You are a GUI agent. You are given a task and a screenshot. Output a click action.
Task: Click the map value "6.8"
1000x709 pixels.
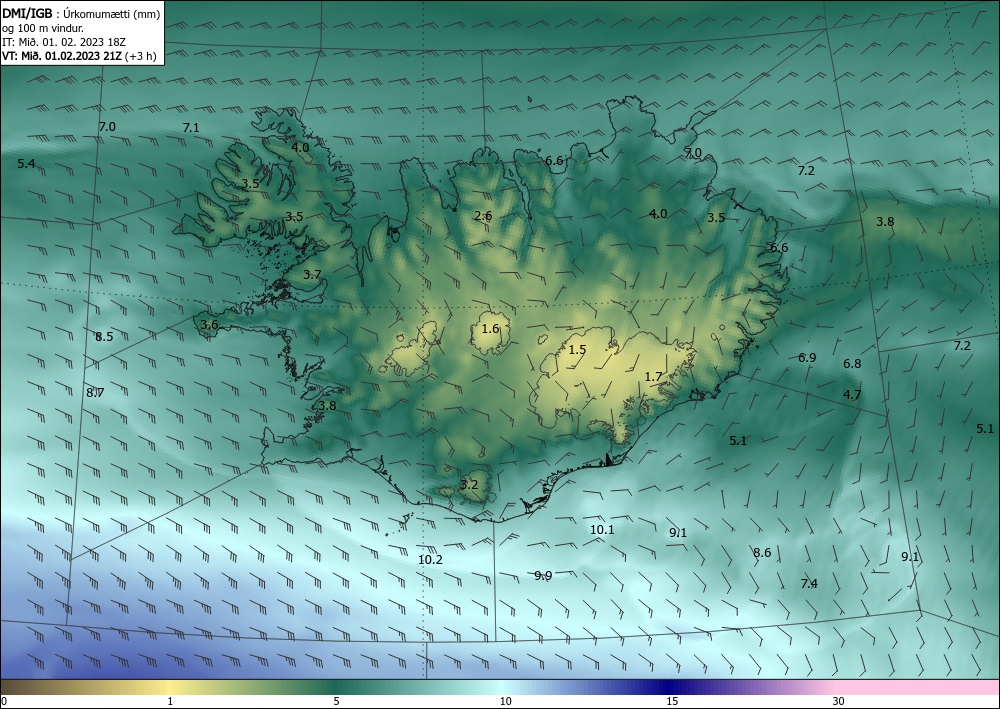click(852, 364)
